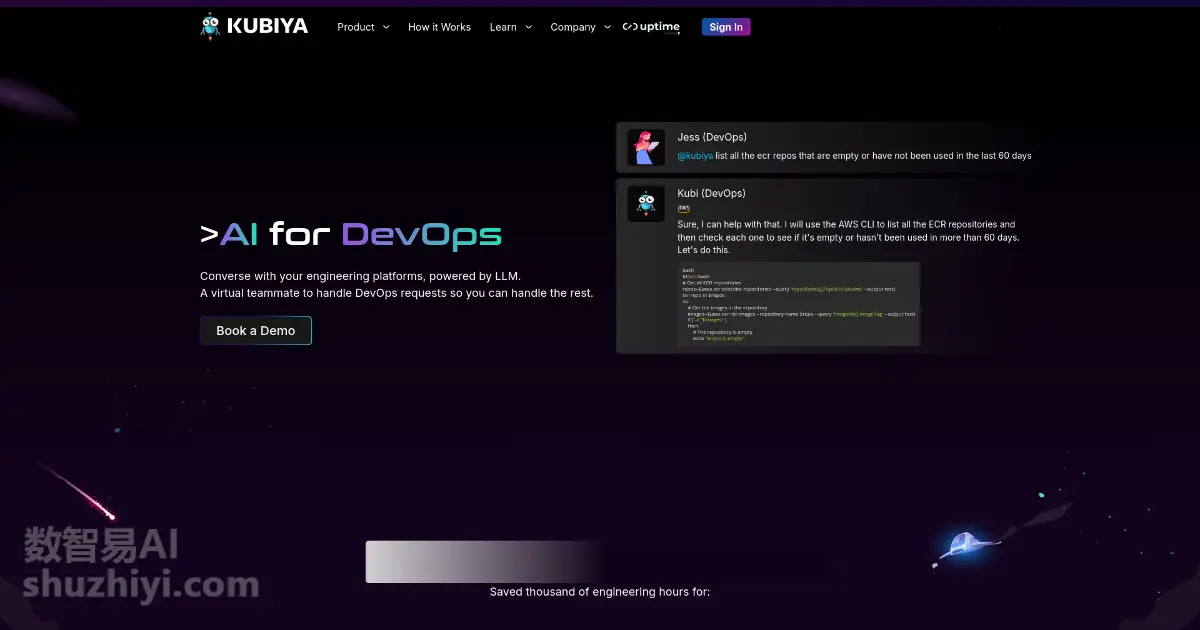Click the Kubiya robot logo icon
This screenshot has height=630, width=1200.
[210, 26]
